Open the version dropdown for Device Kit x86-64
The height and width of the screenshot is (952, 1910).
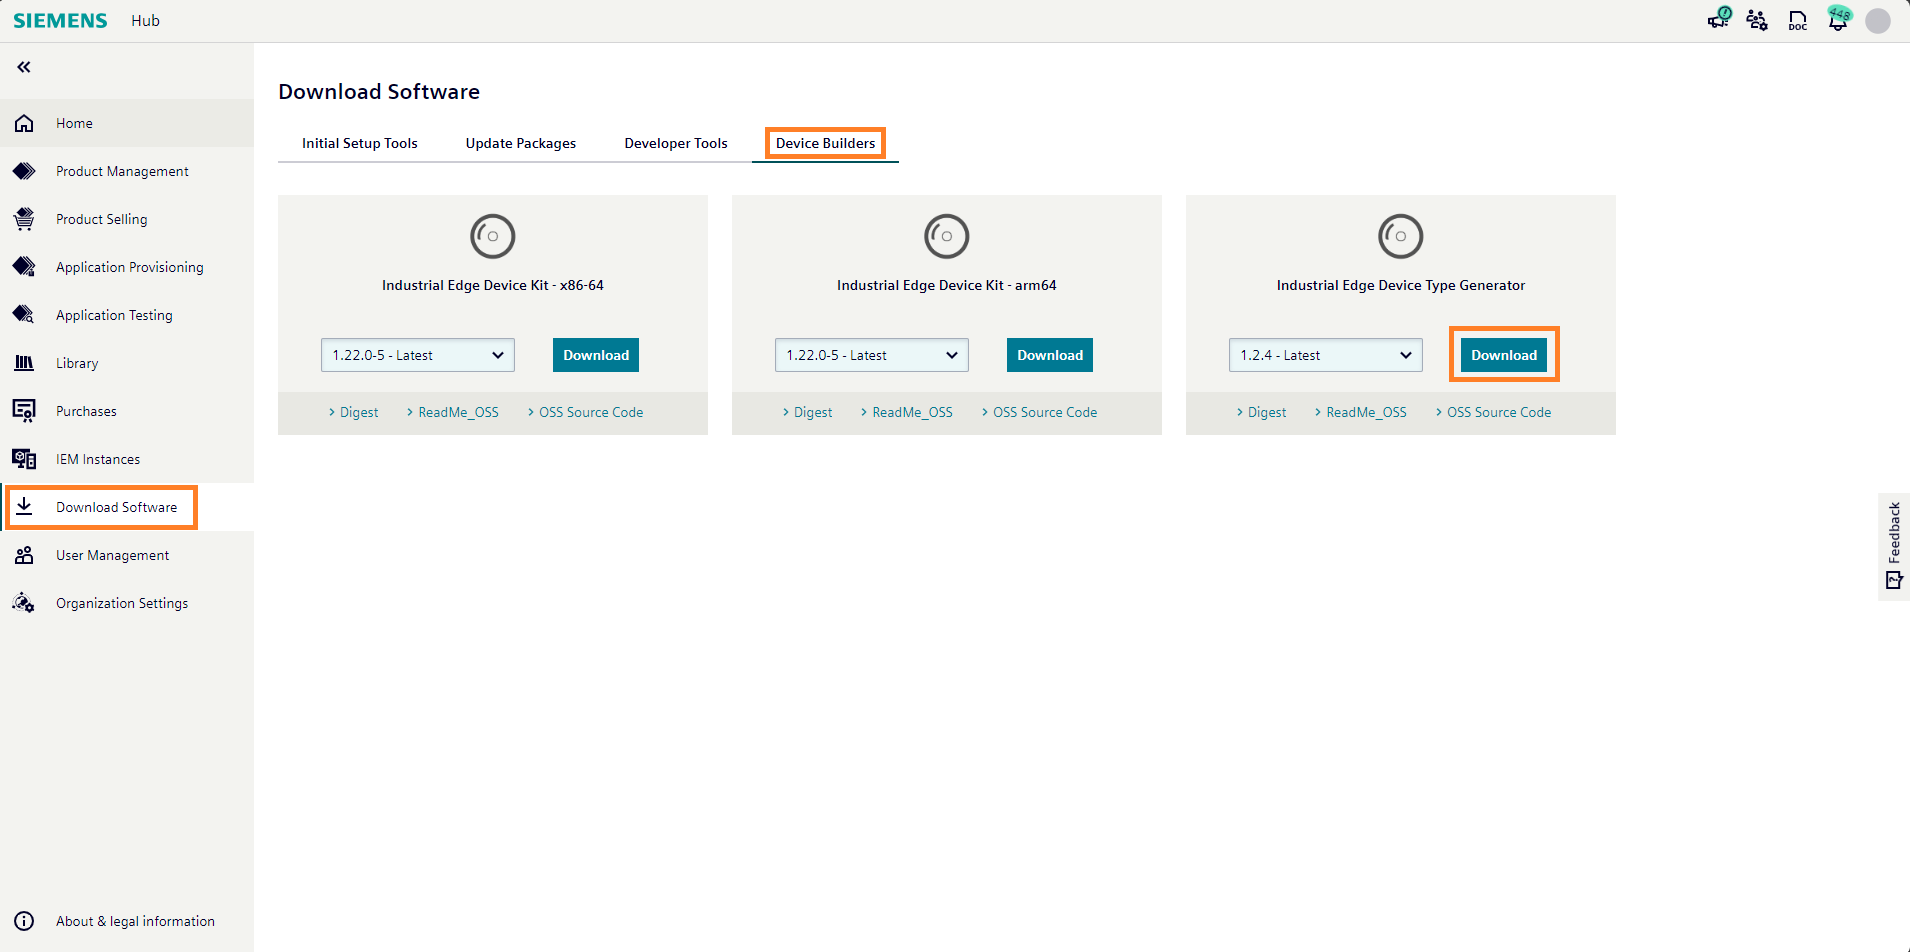(x=417, y=355)
